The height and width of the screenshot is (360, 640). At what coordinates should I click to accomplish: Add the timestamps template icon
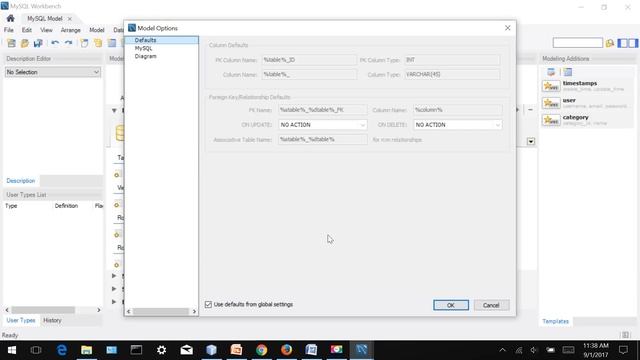point(551,86)
